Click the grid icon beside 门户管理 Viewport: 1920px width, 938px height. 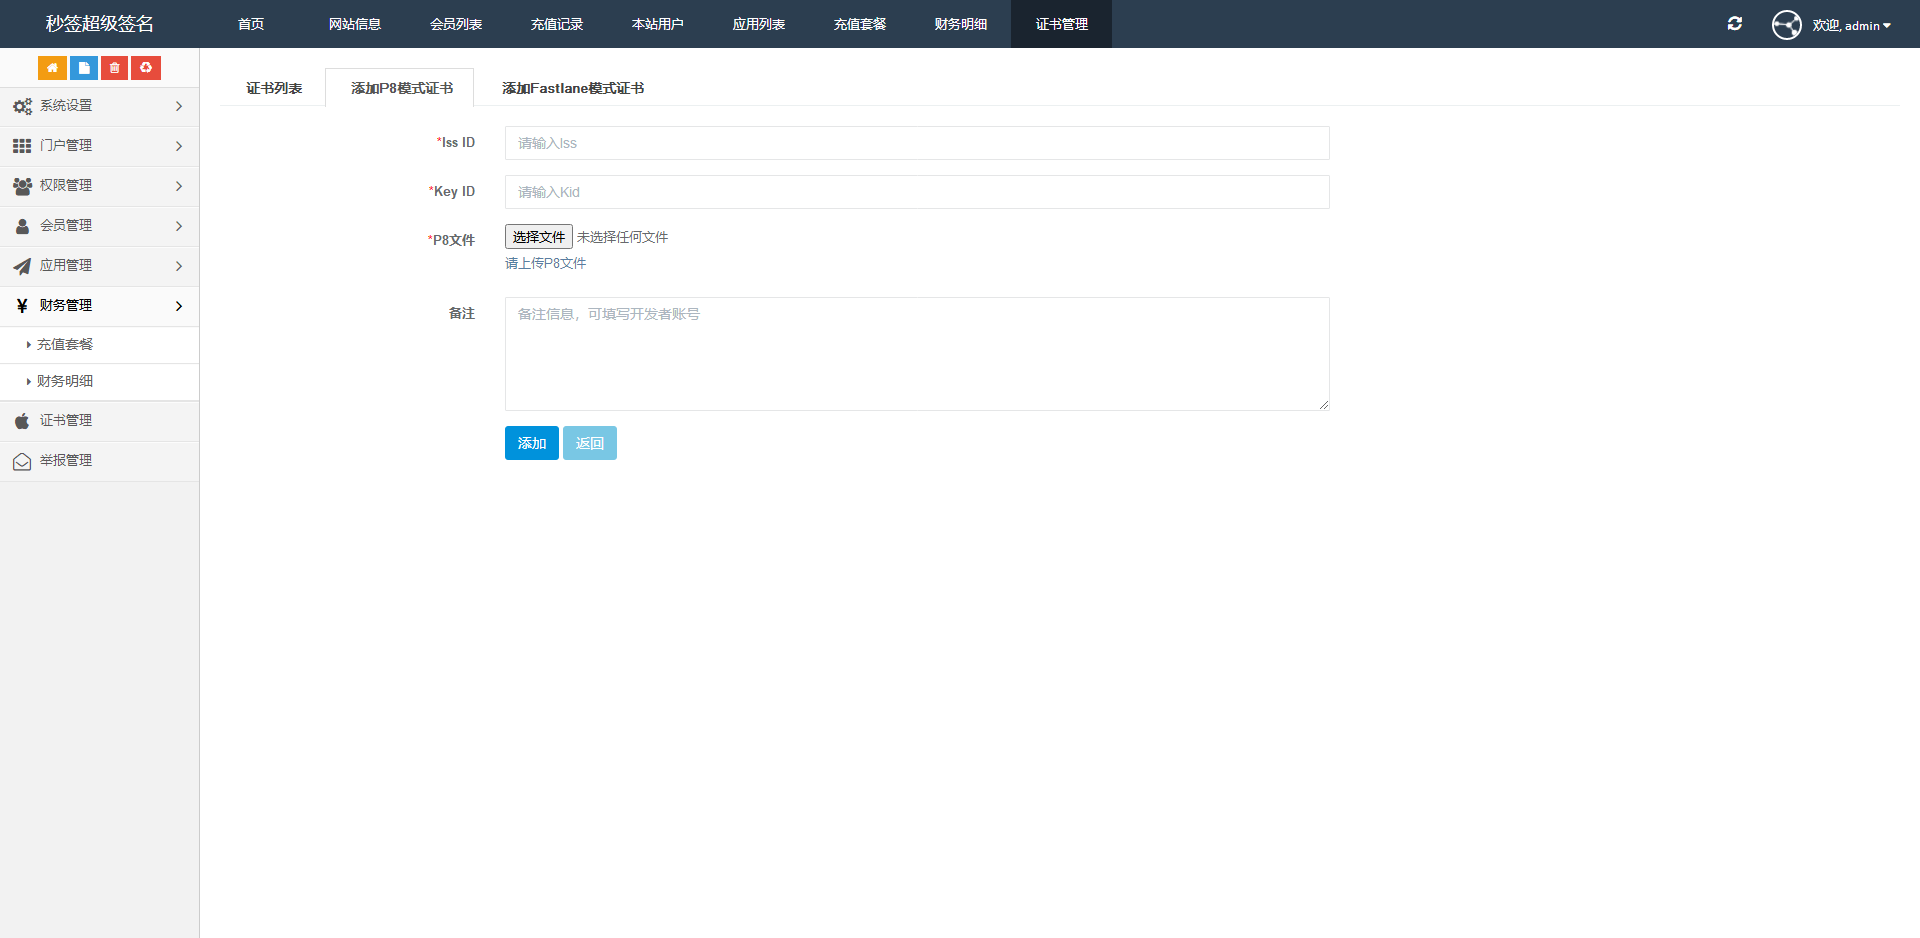click(x=22, y=146)
